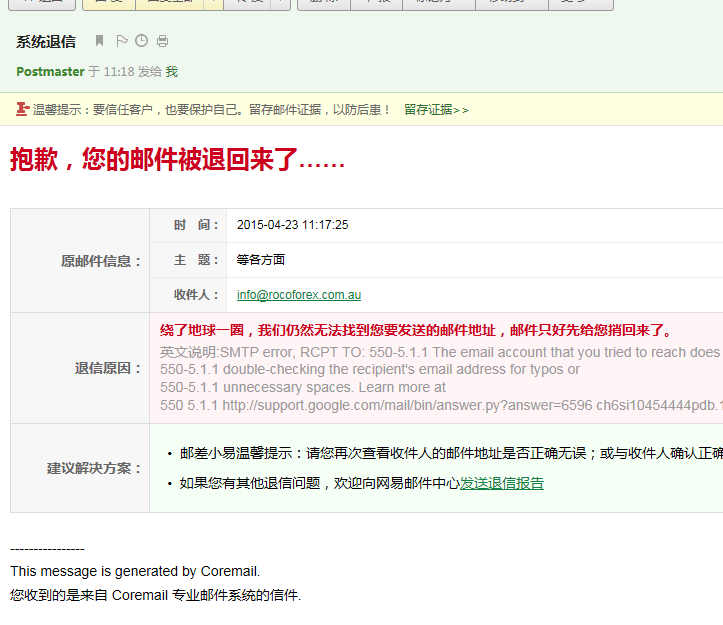
Task: Open the 留存证据>> link
Action: (x=436, y=110)
